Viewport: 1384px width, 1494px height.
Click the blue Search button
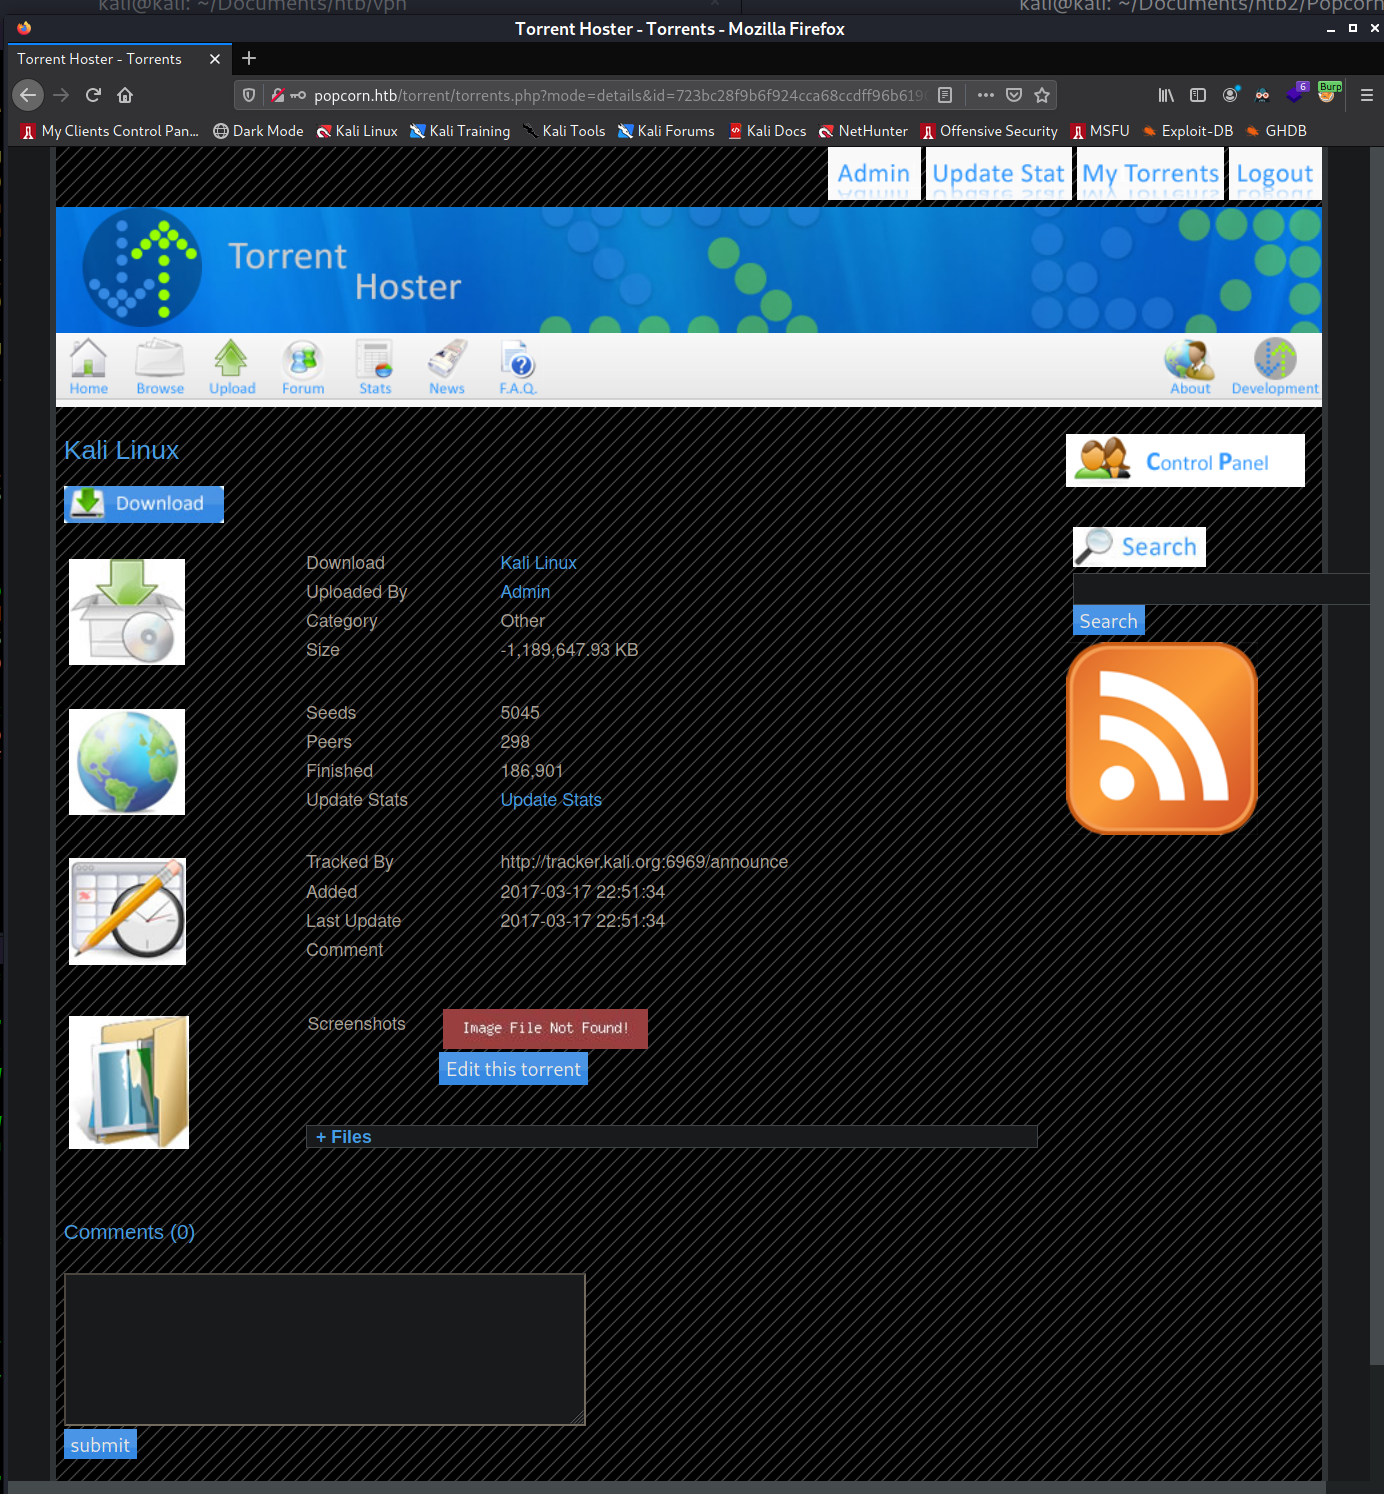pos(1108,621)
